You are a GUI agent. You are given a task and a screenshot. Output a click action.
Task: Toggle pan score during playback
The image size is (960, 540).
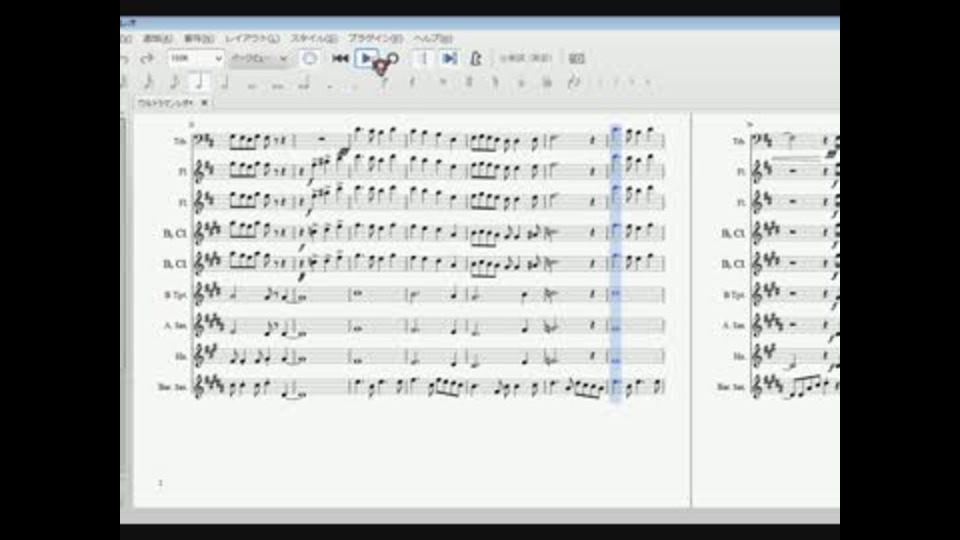[449, 58]
